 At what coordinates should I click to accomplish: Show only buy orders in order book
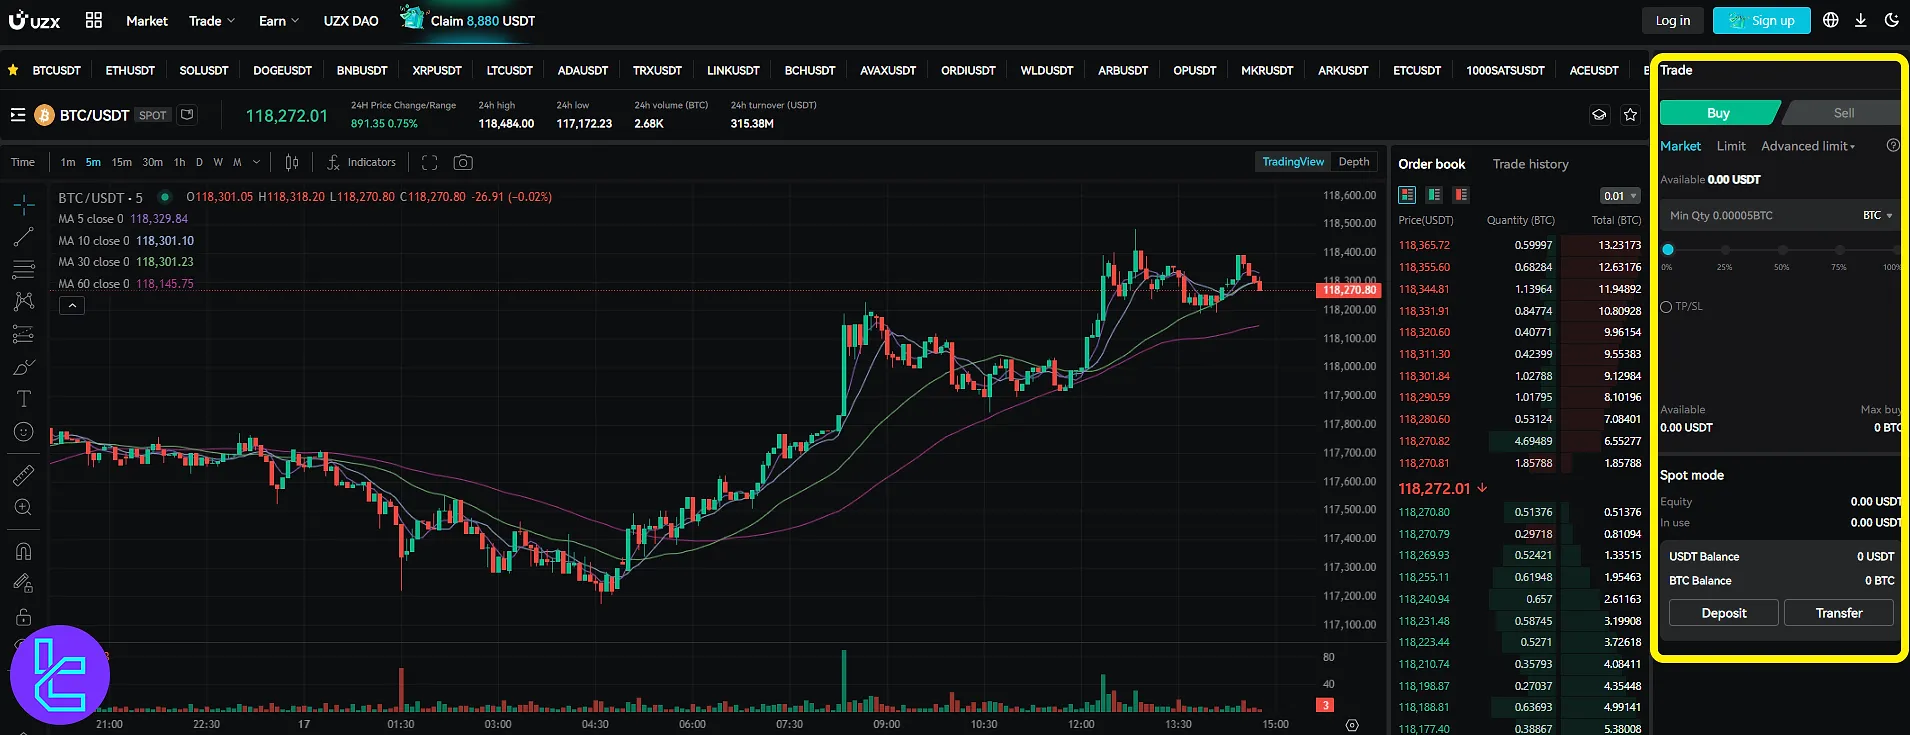coord(1434,194)
